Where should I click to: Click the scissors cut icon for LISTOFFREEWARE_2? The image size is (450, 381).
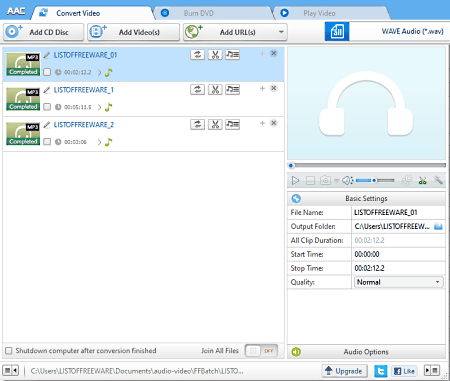click(x=215, y=124)
